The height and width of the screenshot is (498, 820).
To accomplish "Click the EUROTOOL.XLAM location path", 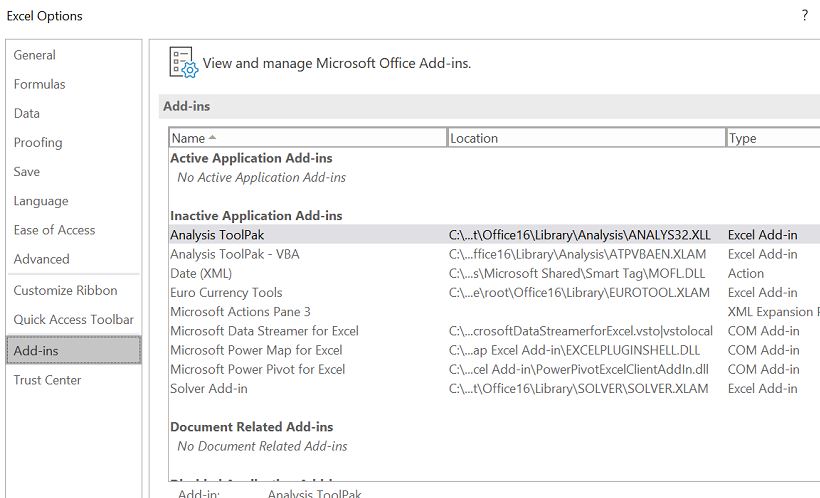I will [579, 292].
